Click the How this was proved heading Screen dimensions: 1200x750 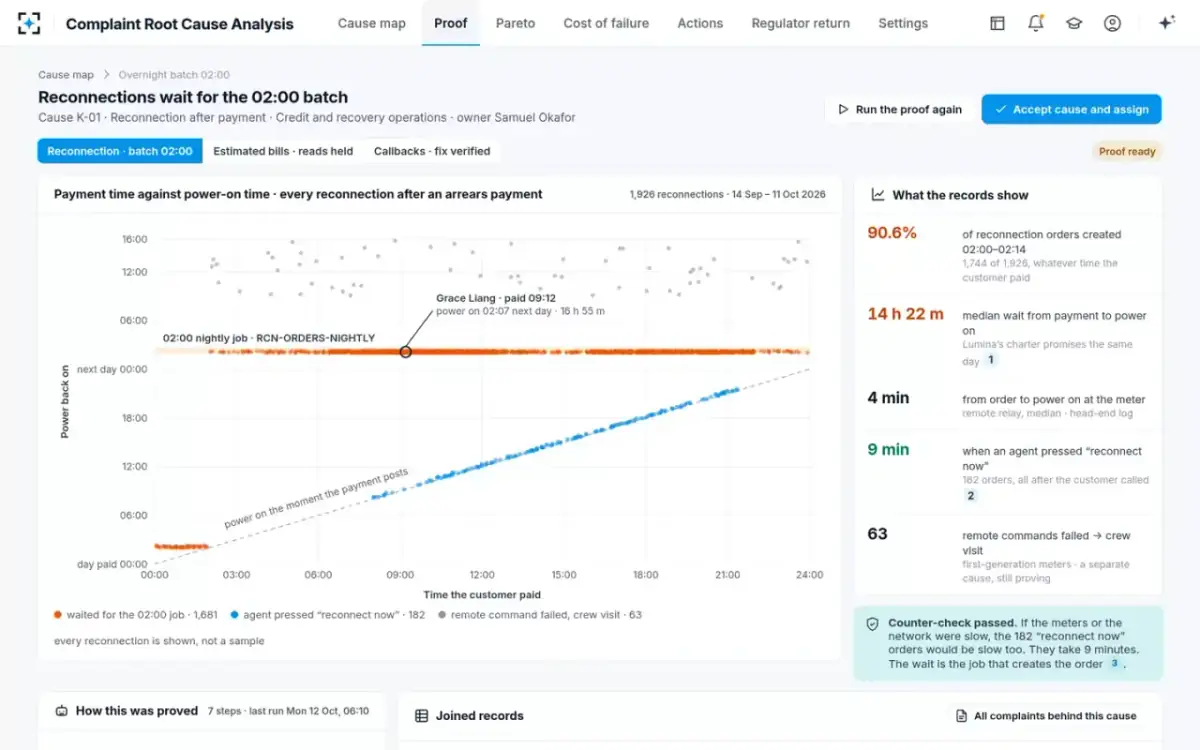[137, 711]
